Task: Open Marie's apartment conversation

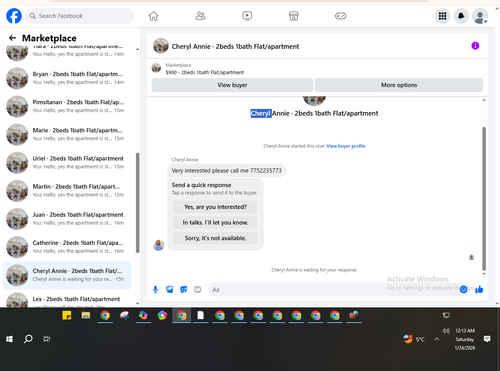Action: click(68, 134)
